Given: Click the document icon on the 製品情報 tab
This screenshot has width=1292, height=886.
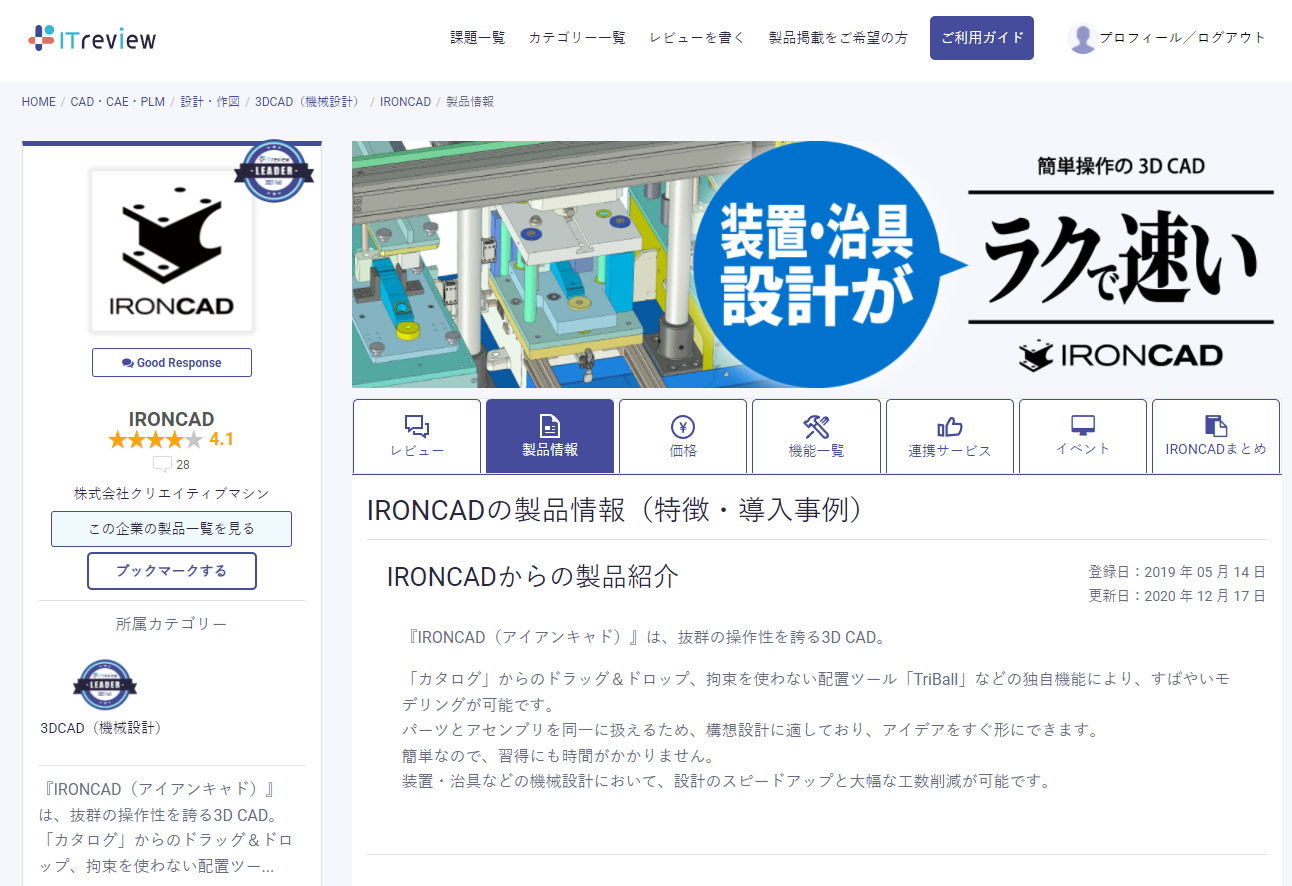Looking at the screenshot, I should point(549,426).
